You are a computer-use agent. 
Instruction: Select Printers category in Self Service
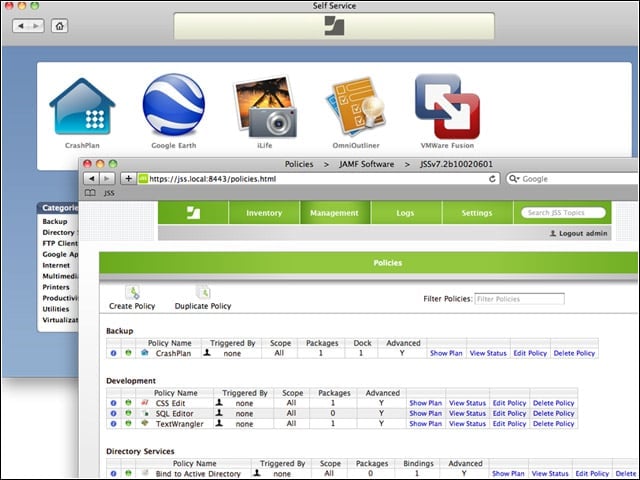point(56,287)
